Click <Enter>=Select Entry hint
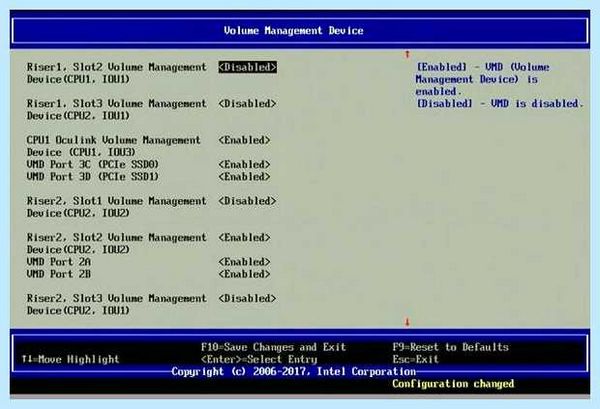 [259, 360]
